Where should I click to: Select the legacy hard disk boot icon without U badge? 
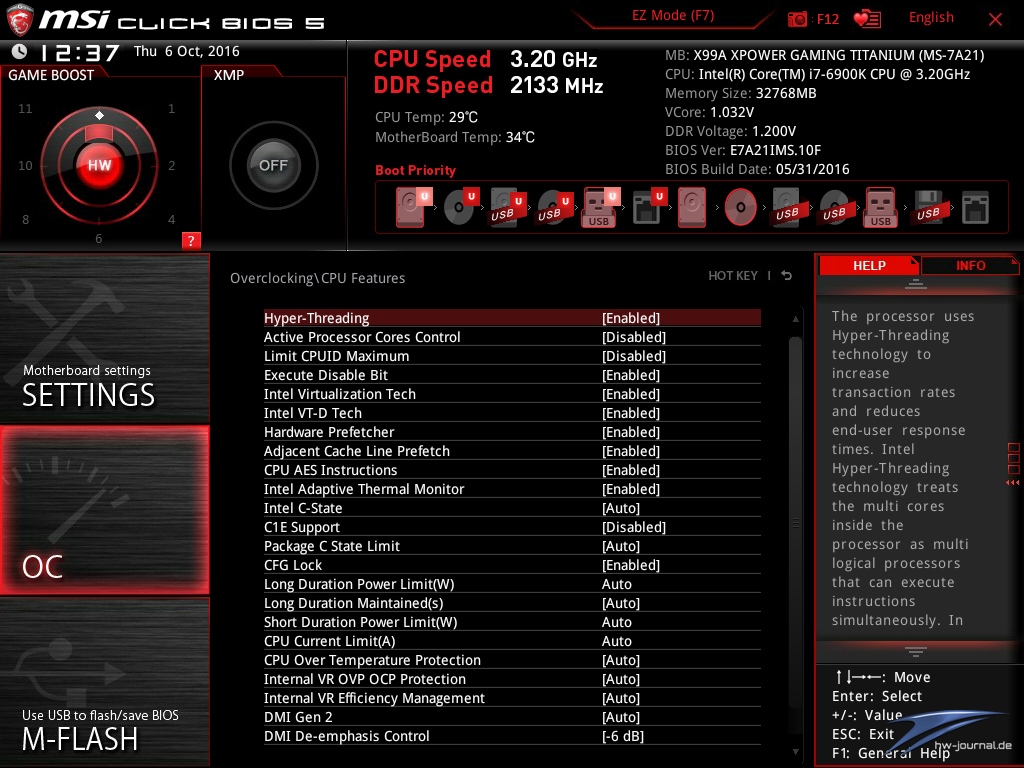point(692,207)
